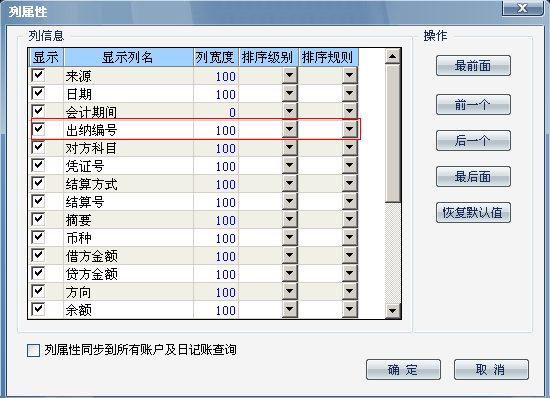Open 排序规则 dropdown for 出纳编号 row
The height and width of the screenshot is (398, 550).
coord(350,129)
